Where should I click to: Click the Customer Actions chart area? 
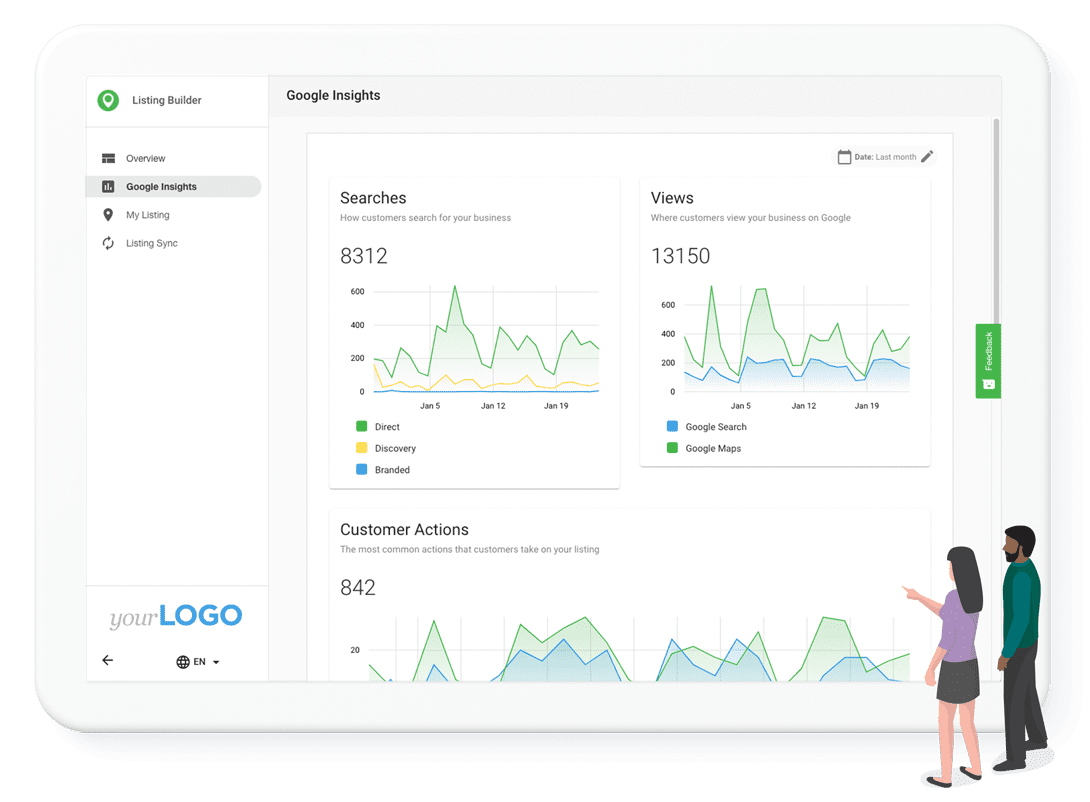pos(639,648)
